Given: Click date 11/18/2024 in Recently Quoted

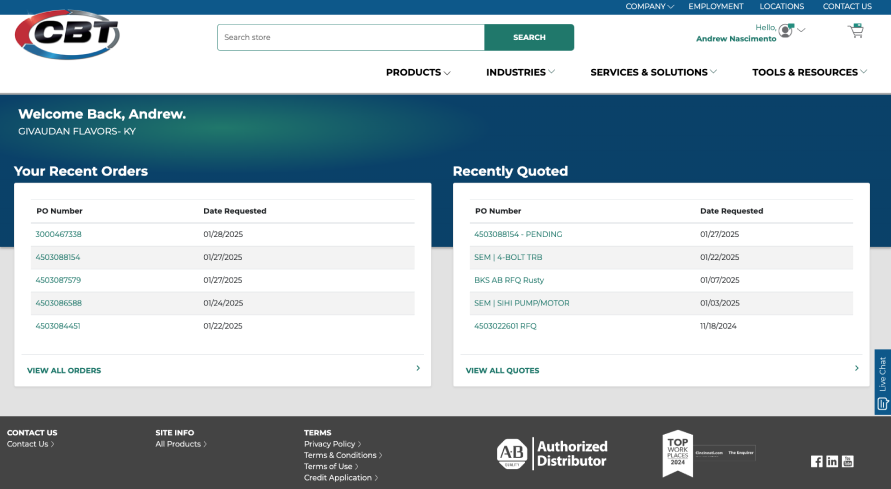Looking at the screenshot, I should click(x=718, y=326).
